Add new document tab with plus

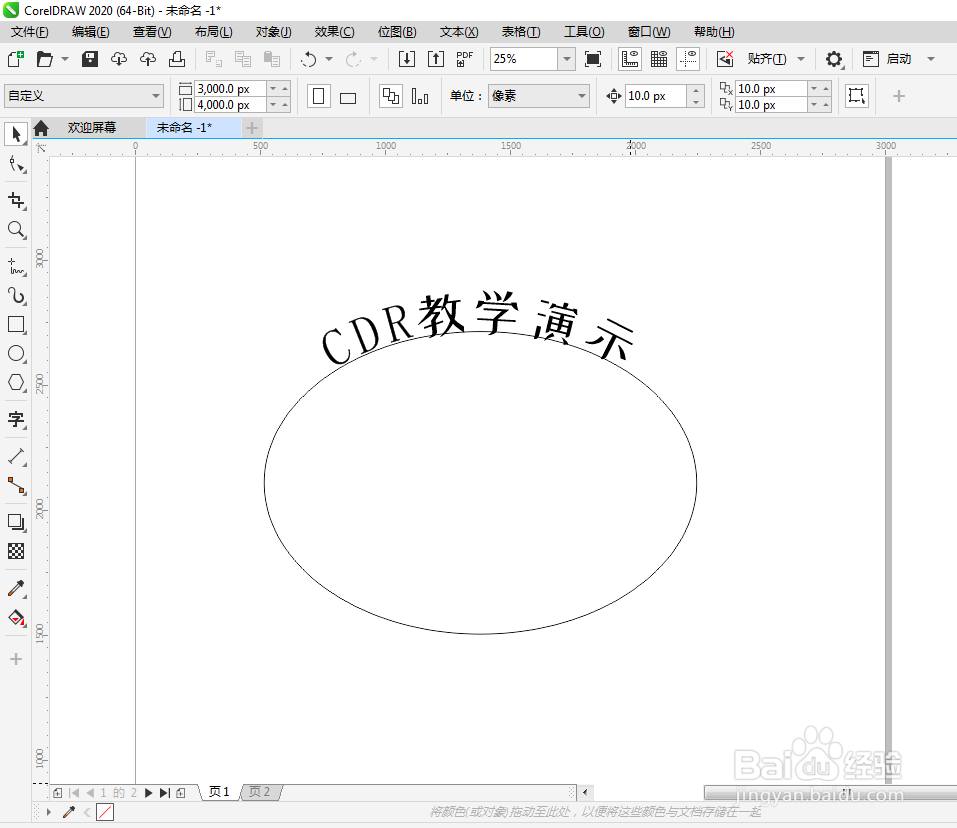pos(252,128)
